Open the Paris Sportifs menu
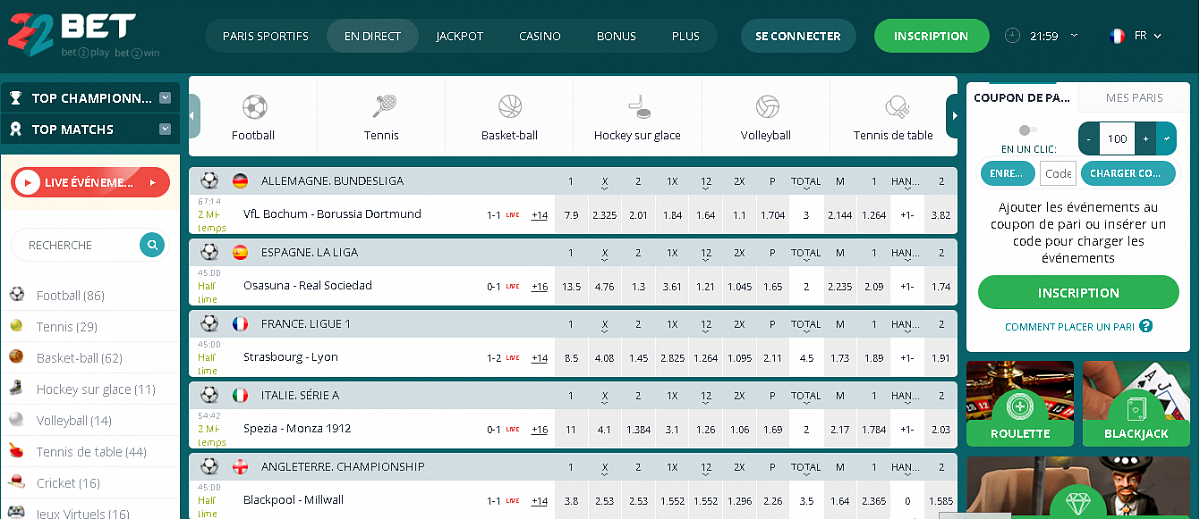This screenshot has width=1200, height=519. (x=265, y=36)
